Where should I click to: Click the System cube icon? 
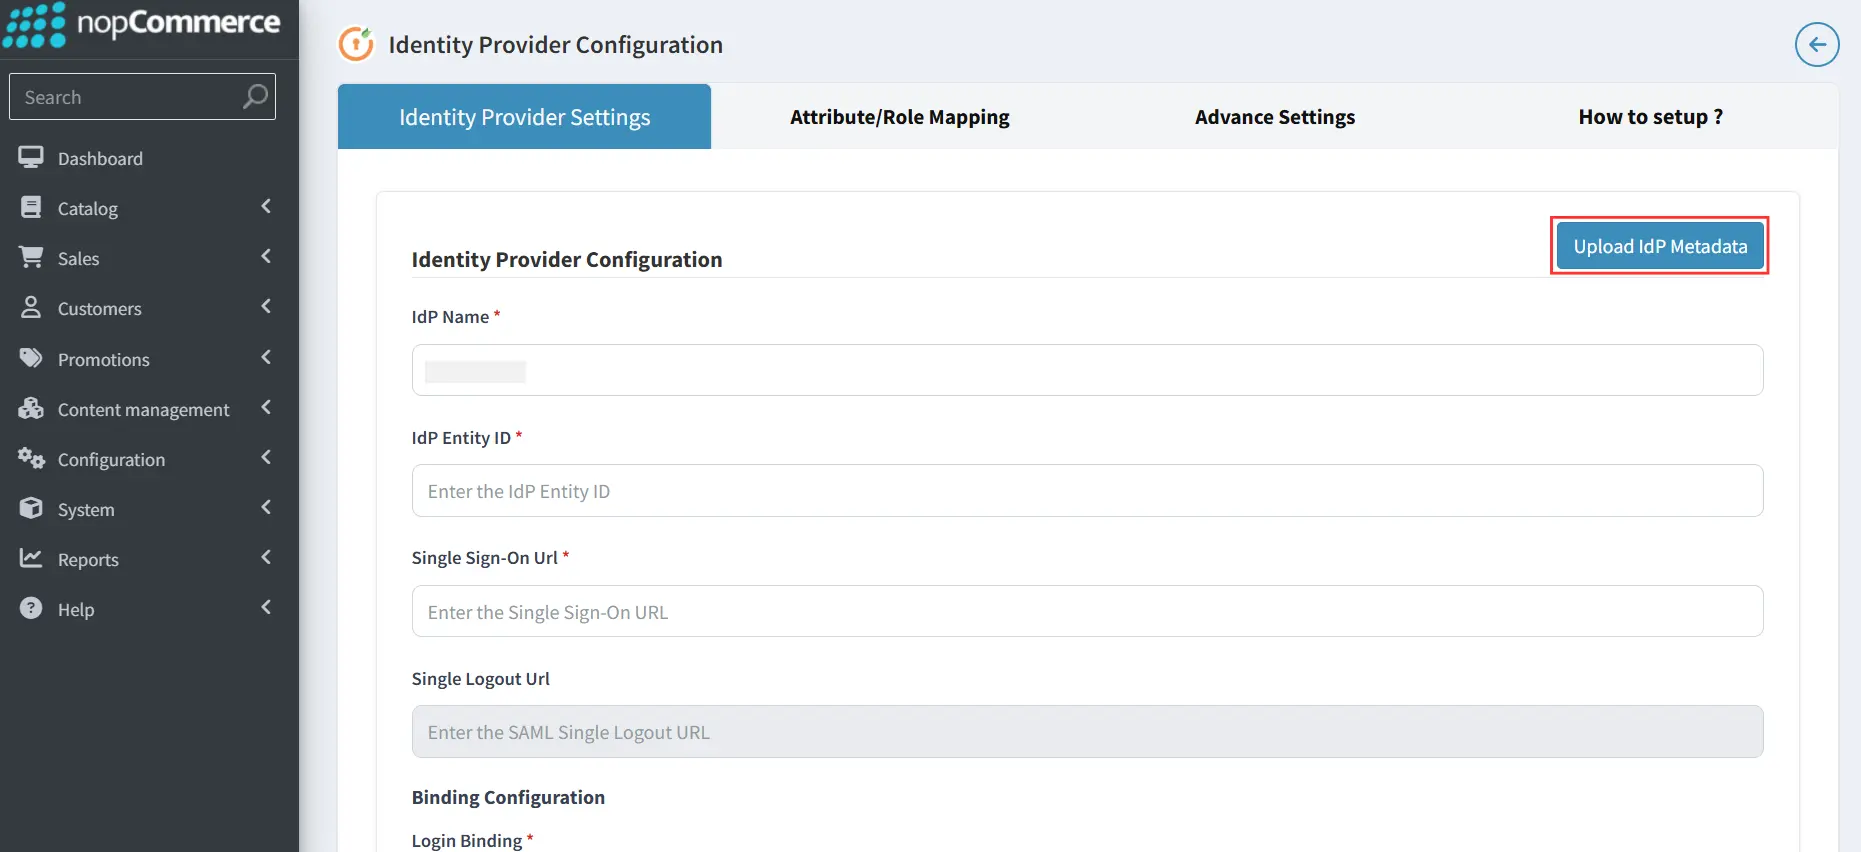(31, 508)
